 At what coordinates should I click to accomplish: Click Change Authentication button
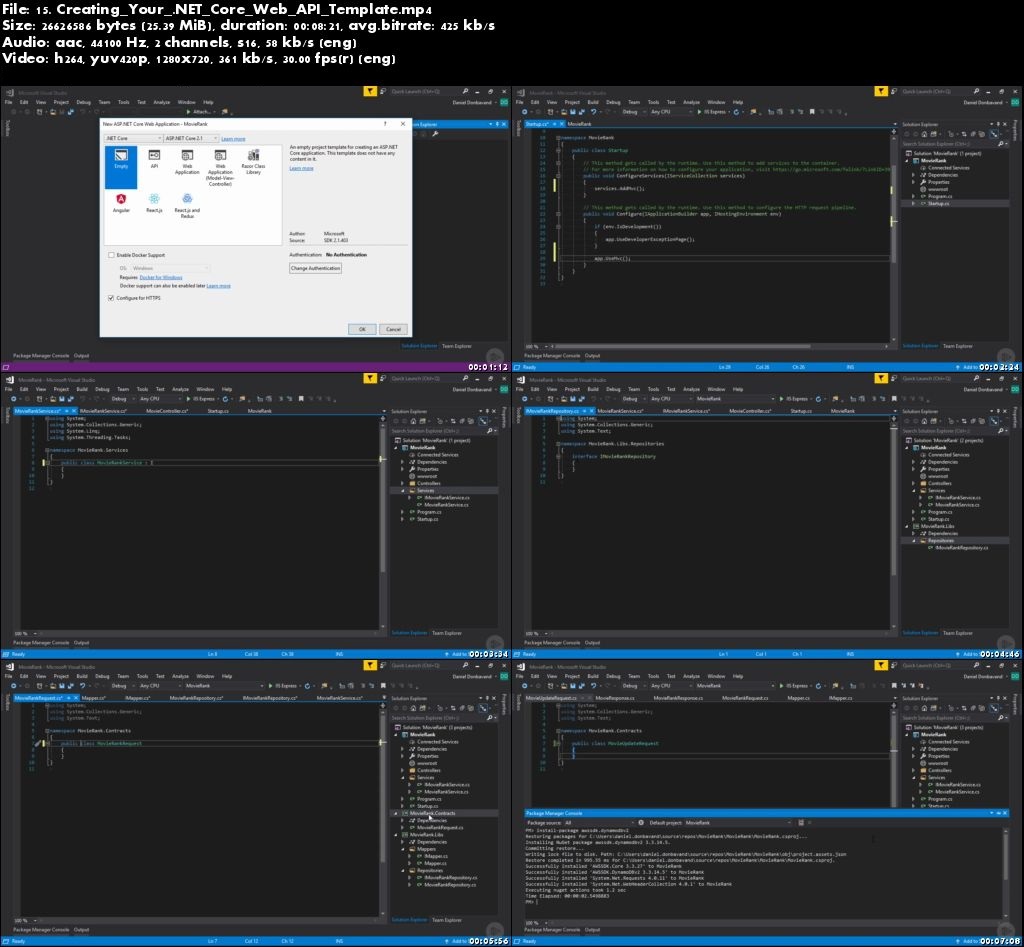(315, 268)
